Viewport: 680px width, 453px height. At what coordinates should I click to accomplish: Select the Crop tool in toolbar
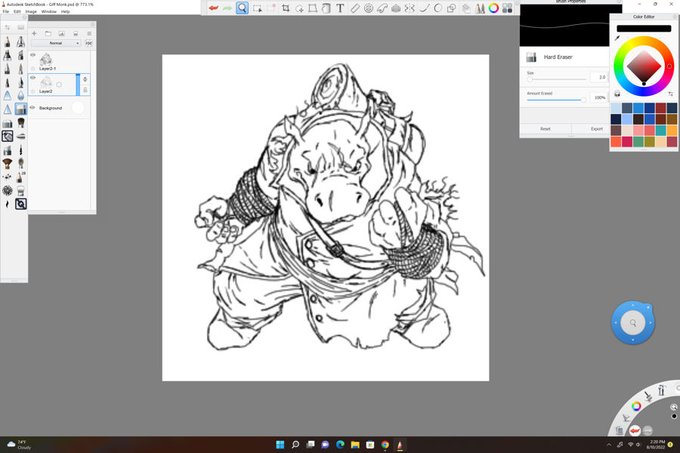pos(285,8)
